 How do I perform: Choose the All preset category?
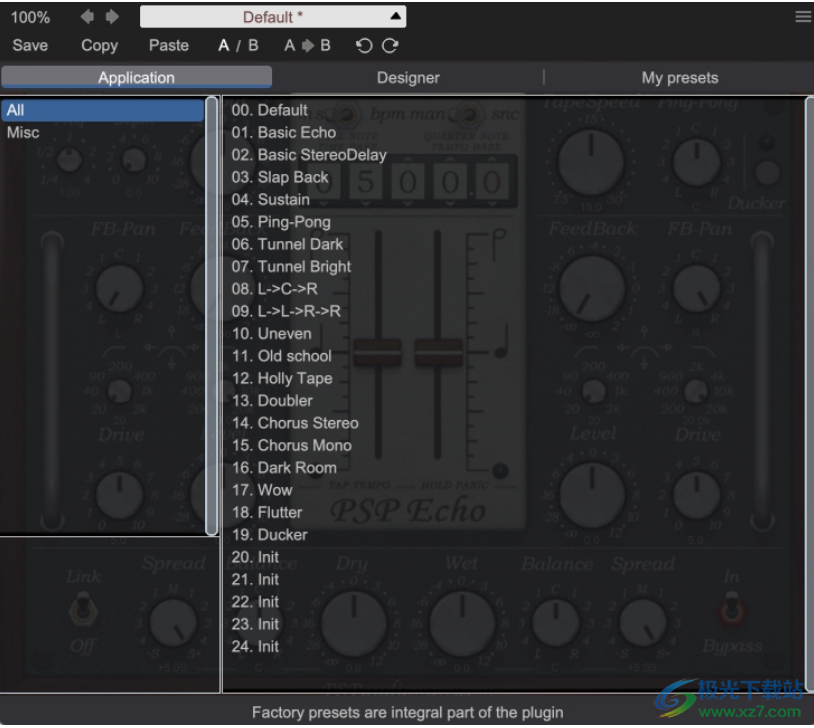[x=15, y=110]
